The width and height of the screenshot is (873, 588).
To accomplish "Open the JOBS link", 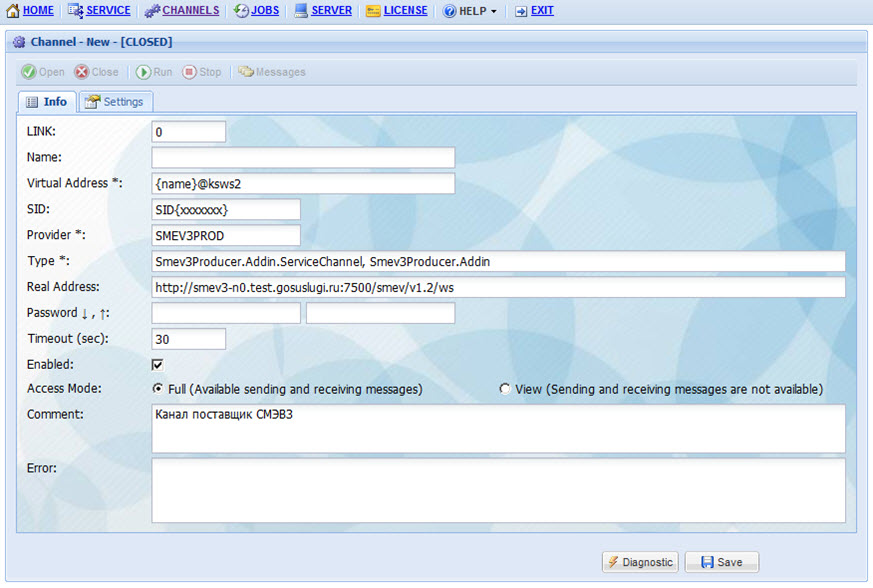I will 265,11.
